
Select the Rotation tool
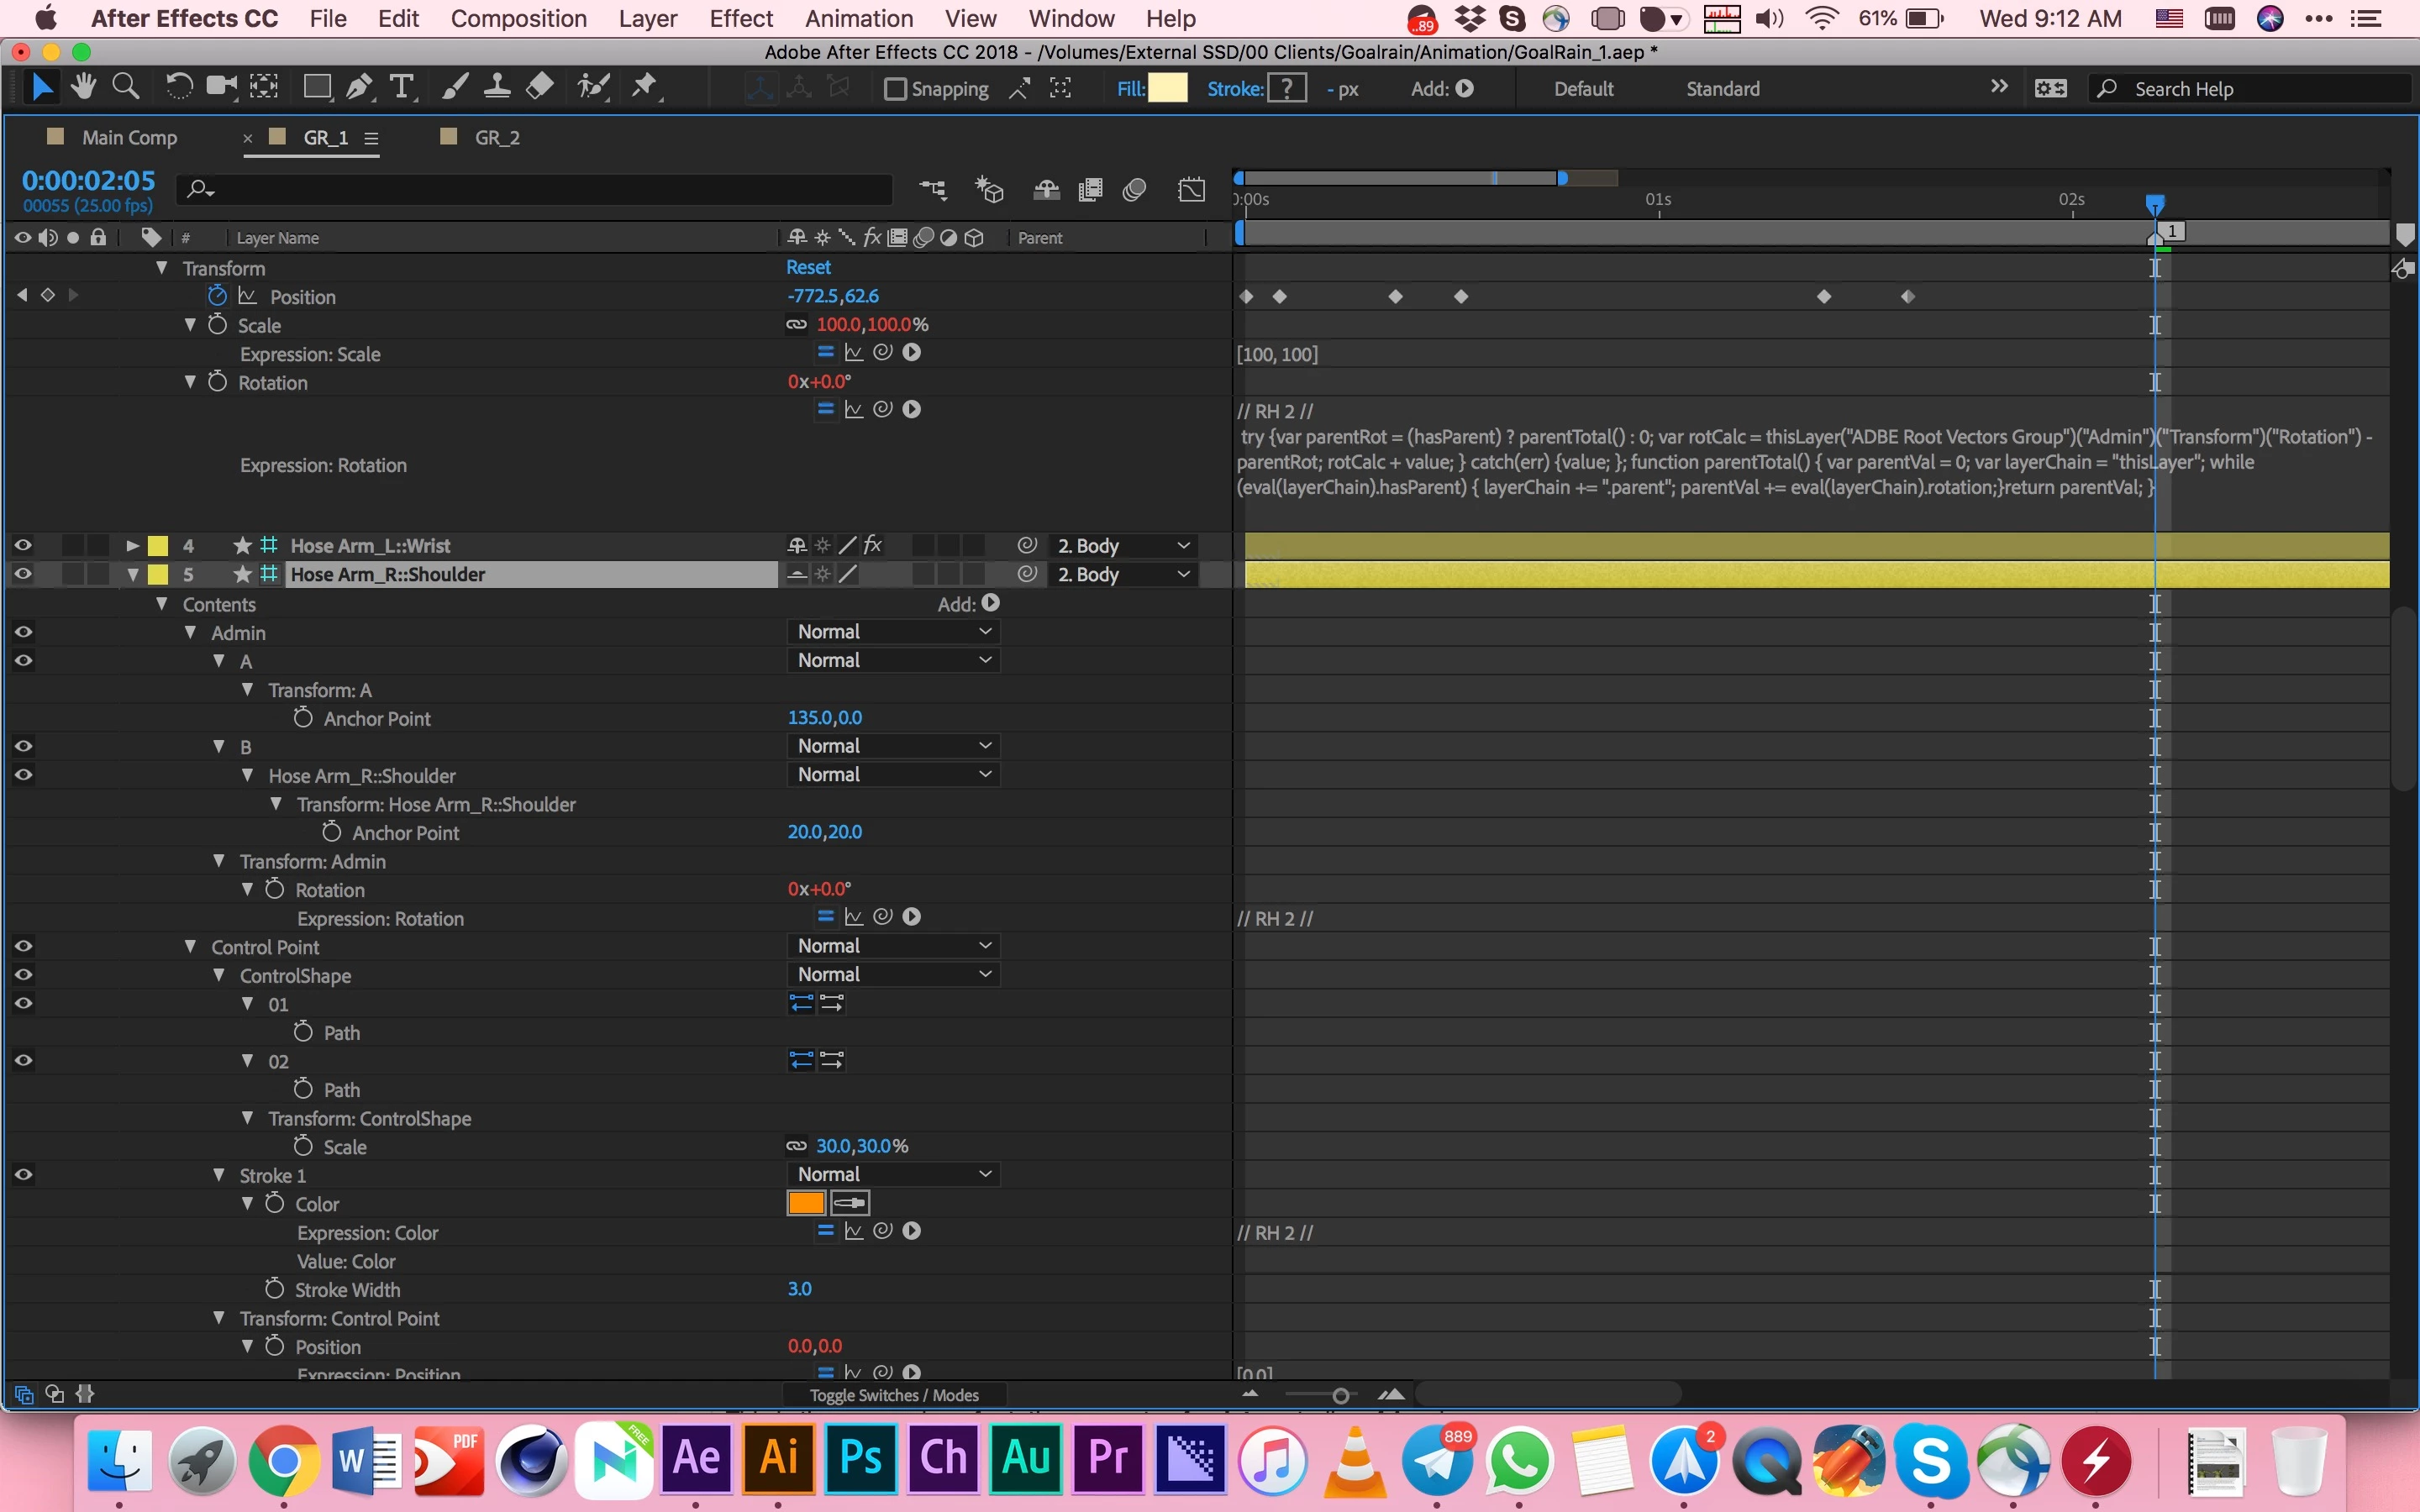(x=178, y=88)
